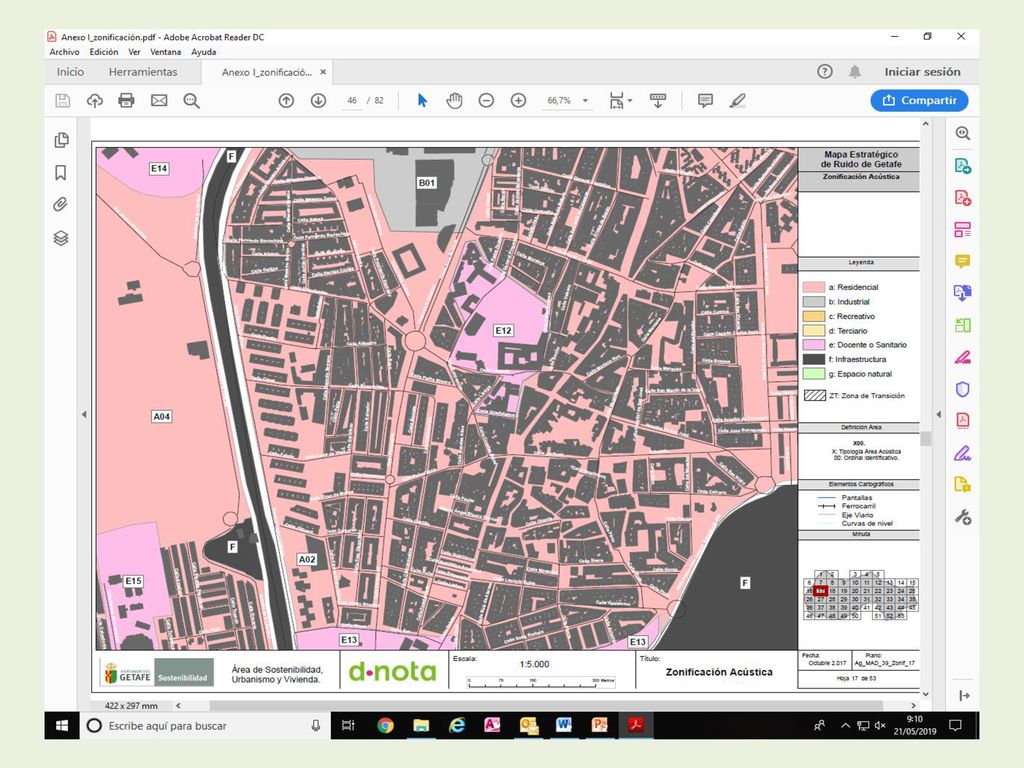Open bookmarks panel
The width and height of the screenshot is (1024, 768).
[61, 172]
